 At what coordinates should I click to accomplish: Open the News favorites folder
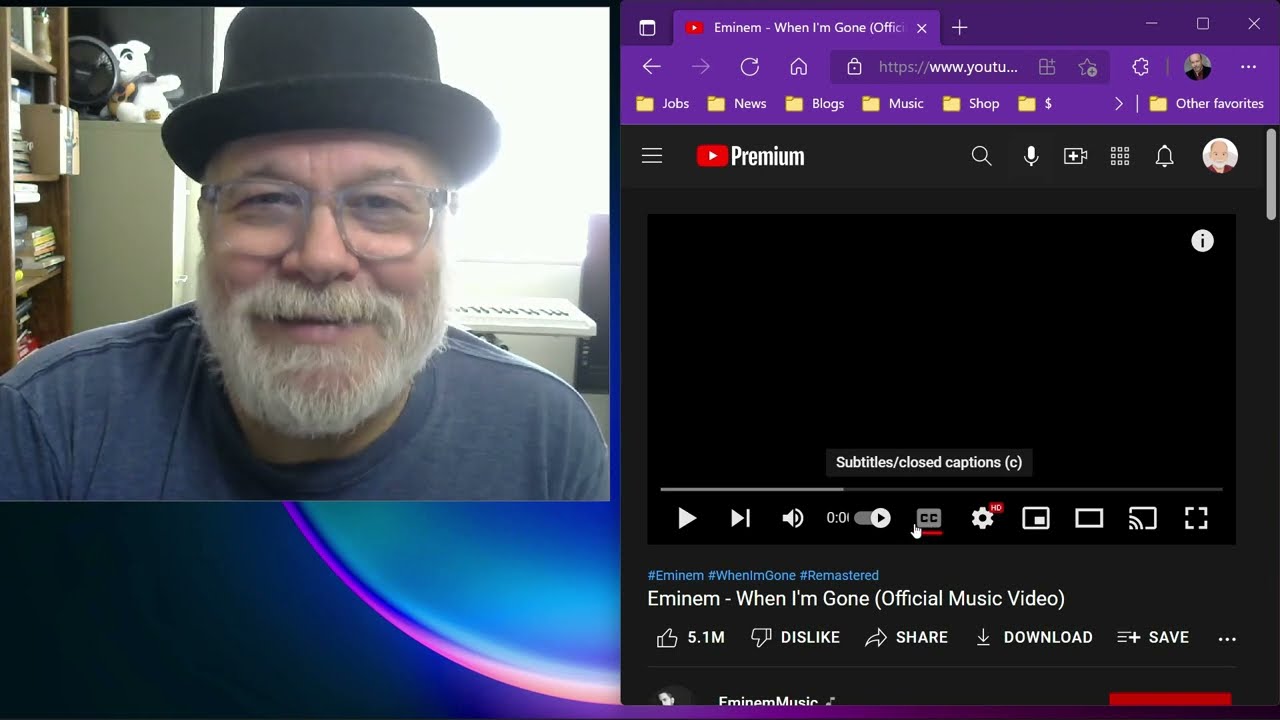[736, 103]
